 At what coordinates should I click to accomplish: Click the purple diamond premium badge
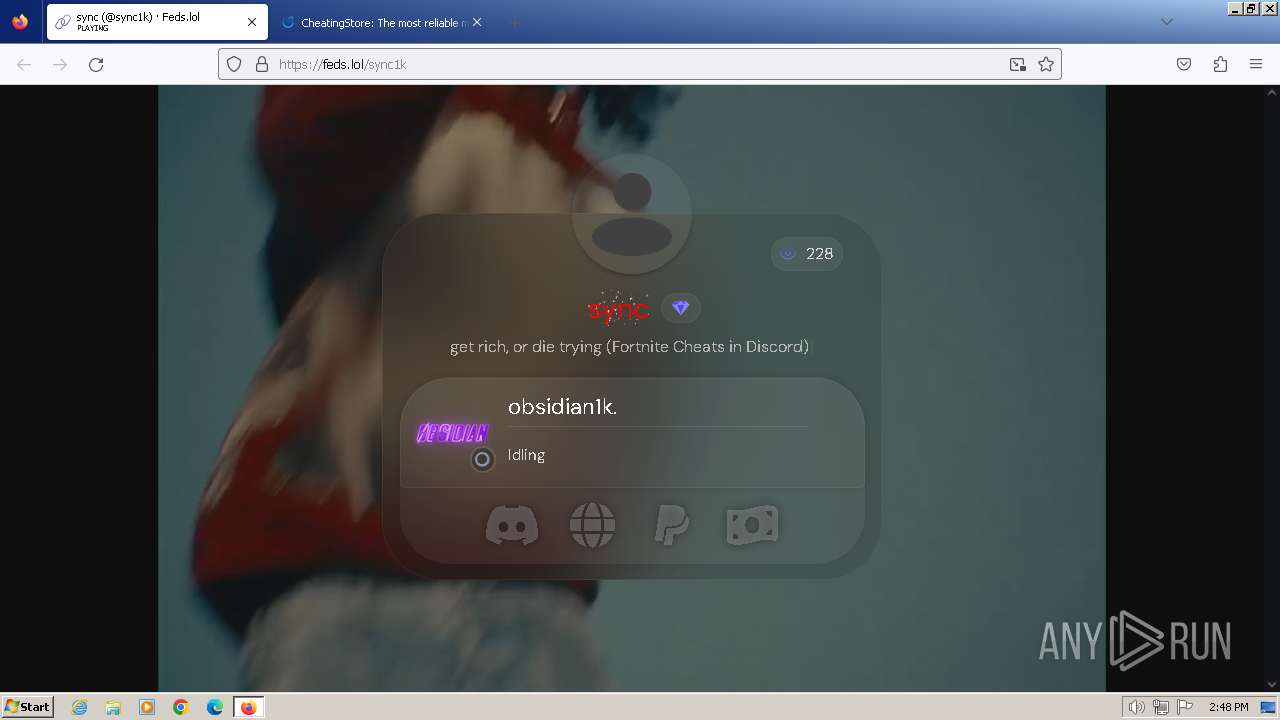[681, 308]
